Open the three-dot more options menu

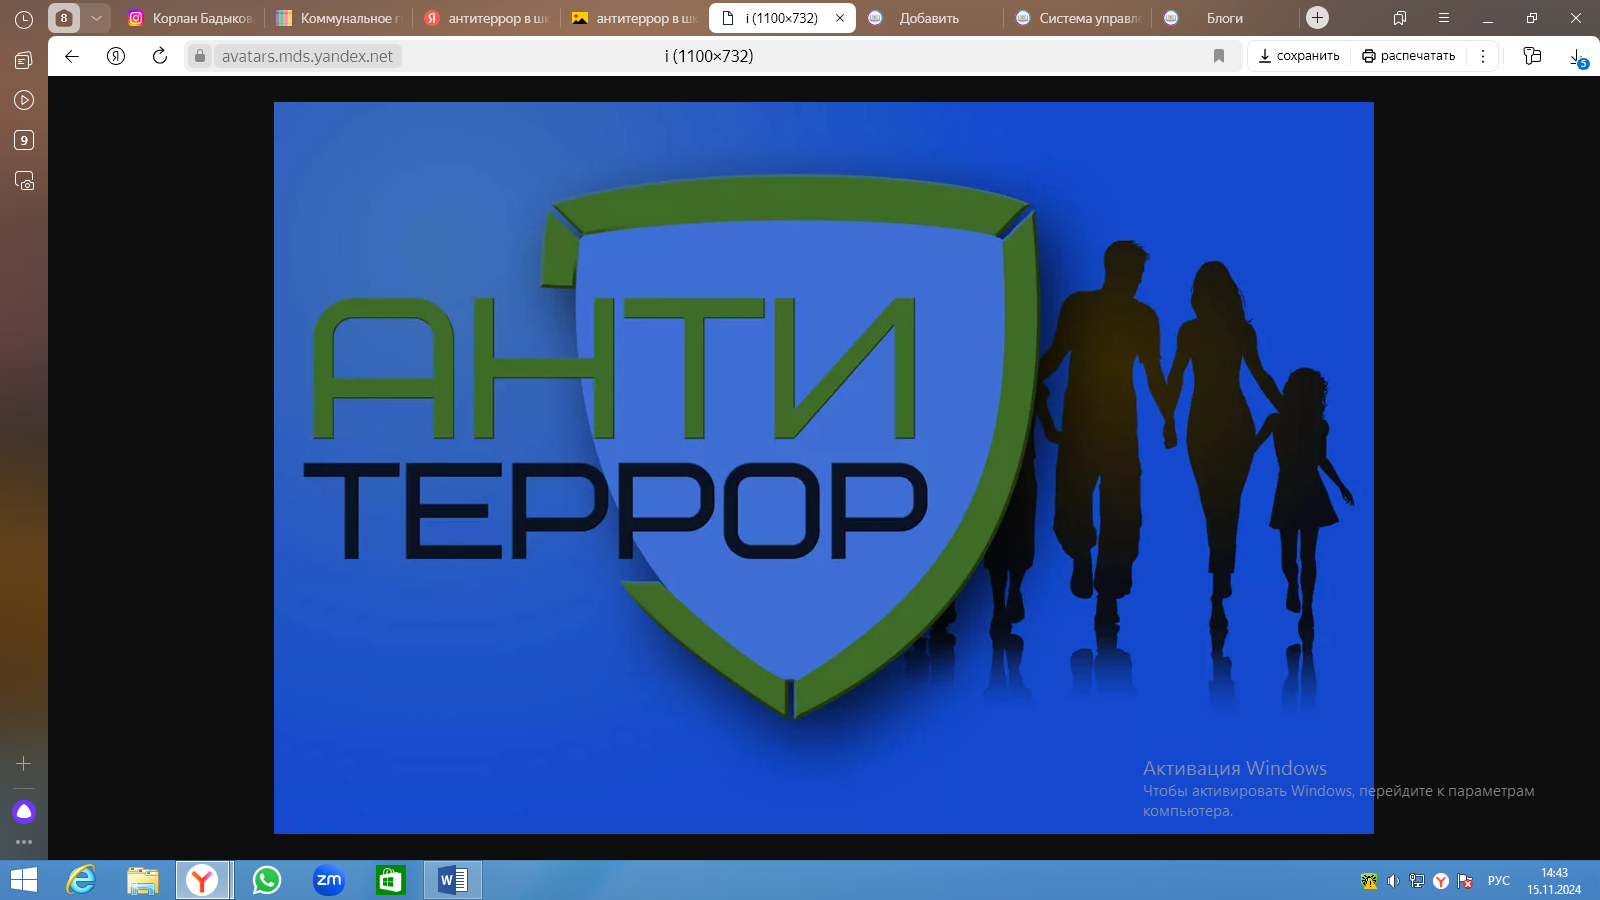click(x=1483, y=56)
